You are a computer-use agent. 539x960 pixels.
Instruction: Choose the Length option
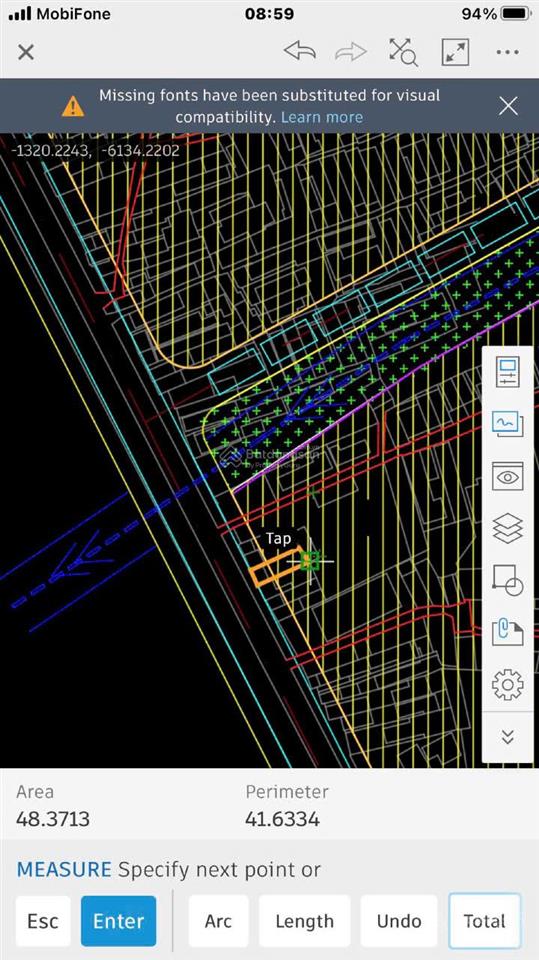304,921
